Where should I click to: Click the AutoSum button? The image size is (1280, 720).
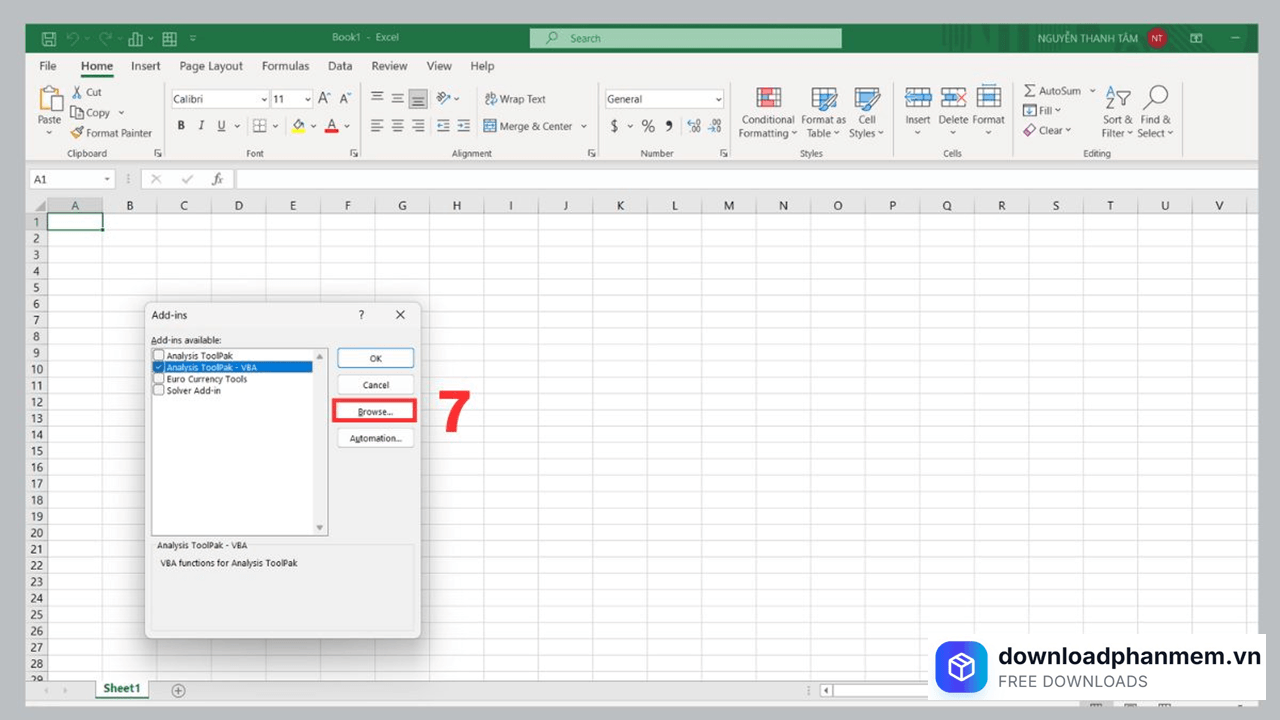(x=1051, y=91)
